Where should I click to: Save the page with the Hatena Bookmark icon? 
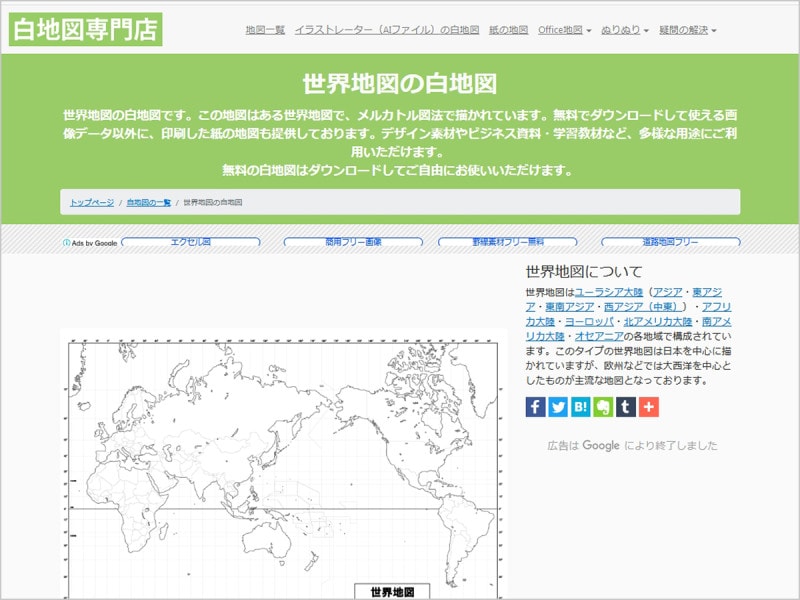click(x=581, y=407)
